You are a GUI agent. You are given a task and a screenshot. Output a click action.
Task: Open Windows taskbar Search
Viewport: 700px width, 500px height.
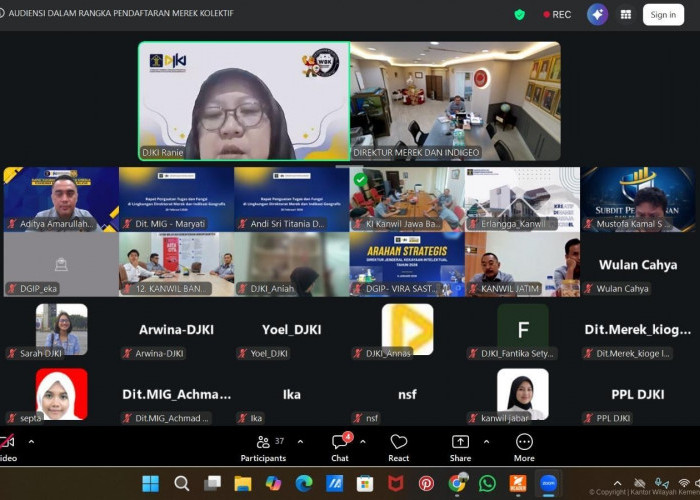point(181,483)
